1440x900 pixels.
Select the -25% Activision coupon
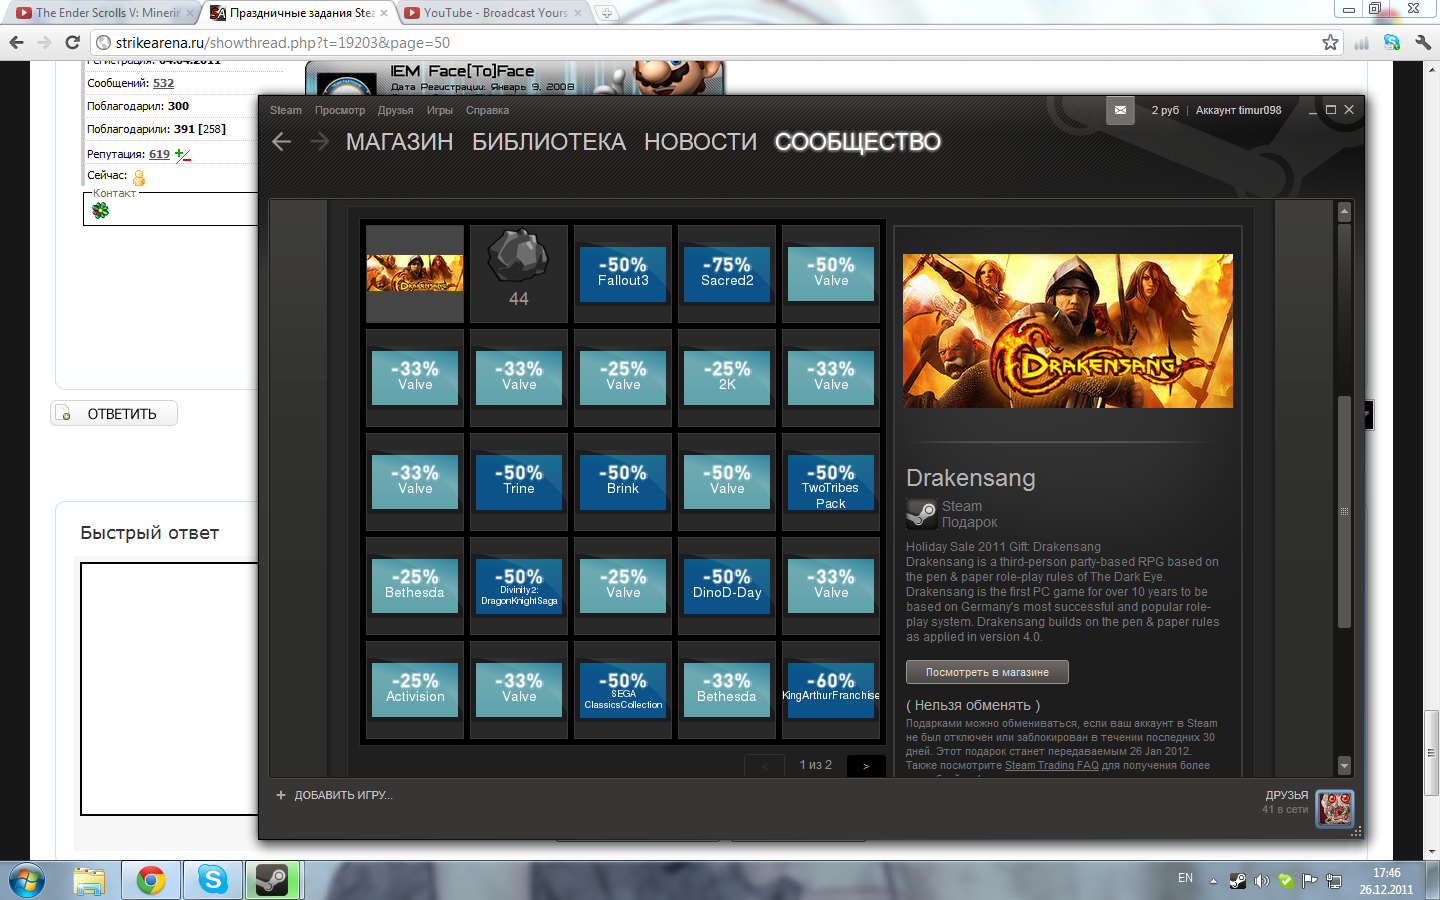(415, 689)
